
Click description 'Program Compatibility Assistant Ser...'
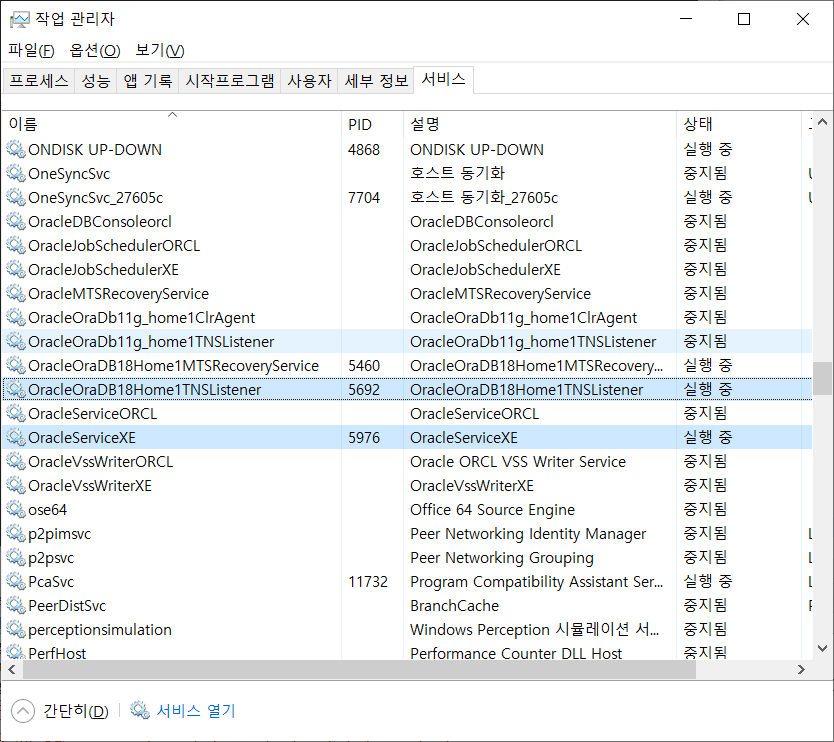pos(537,581)
